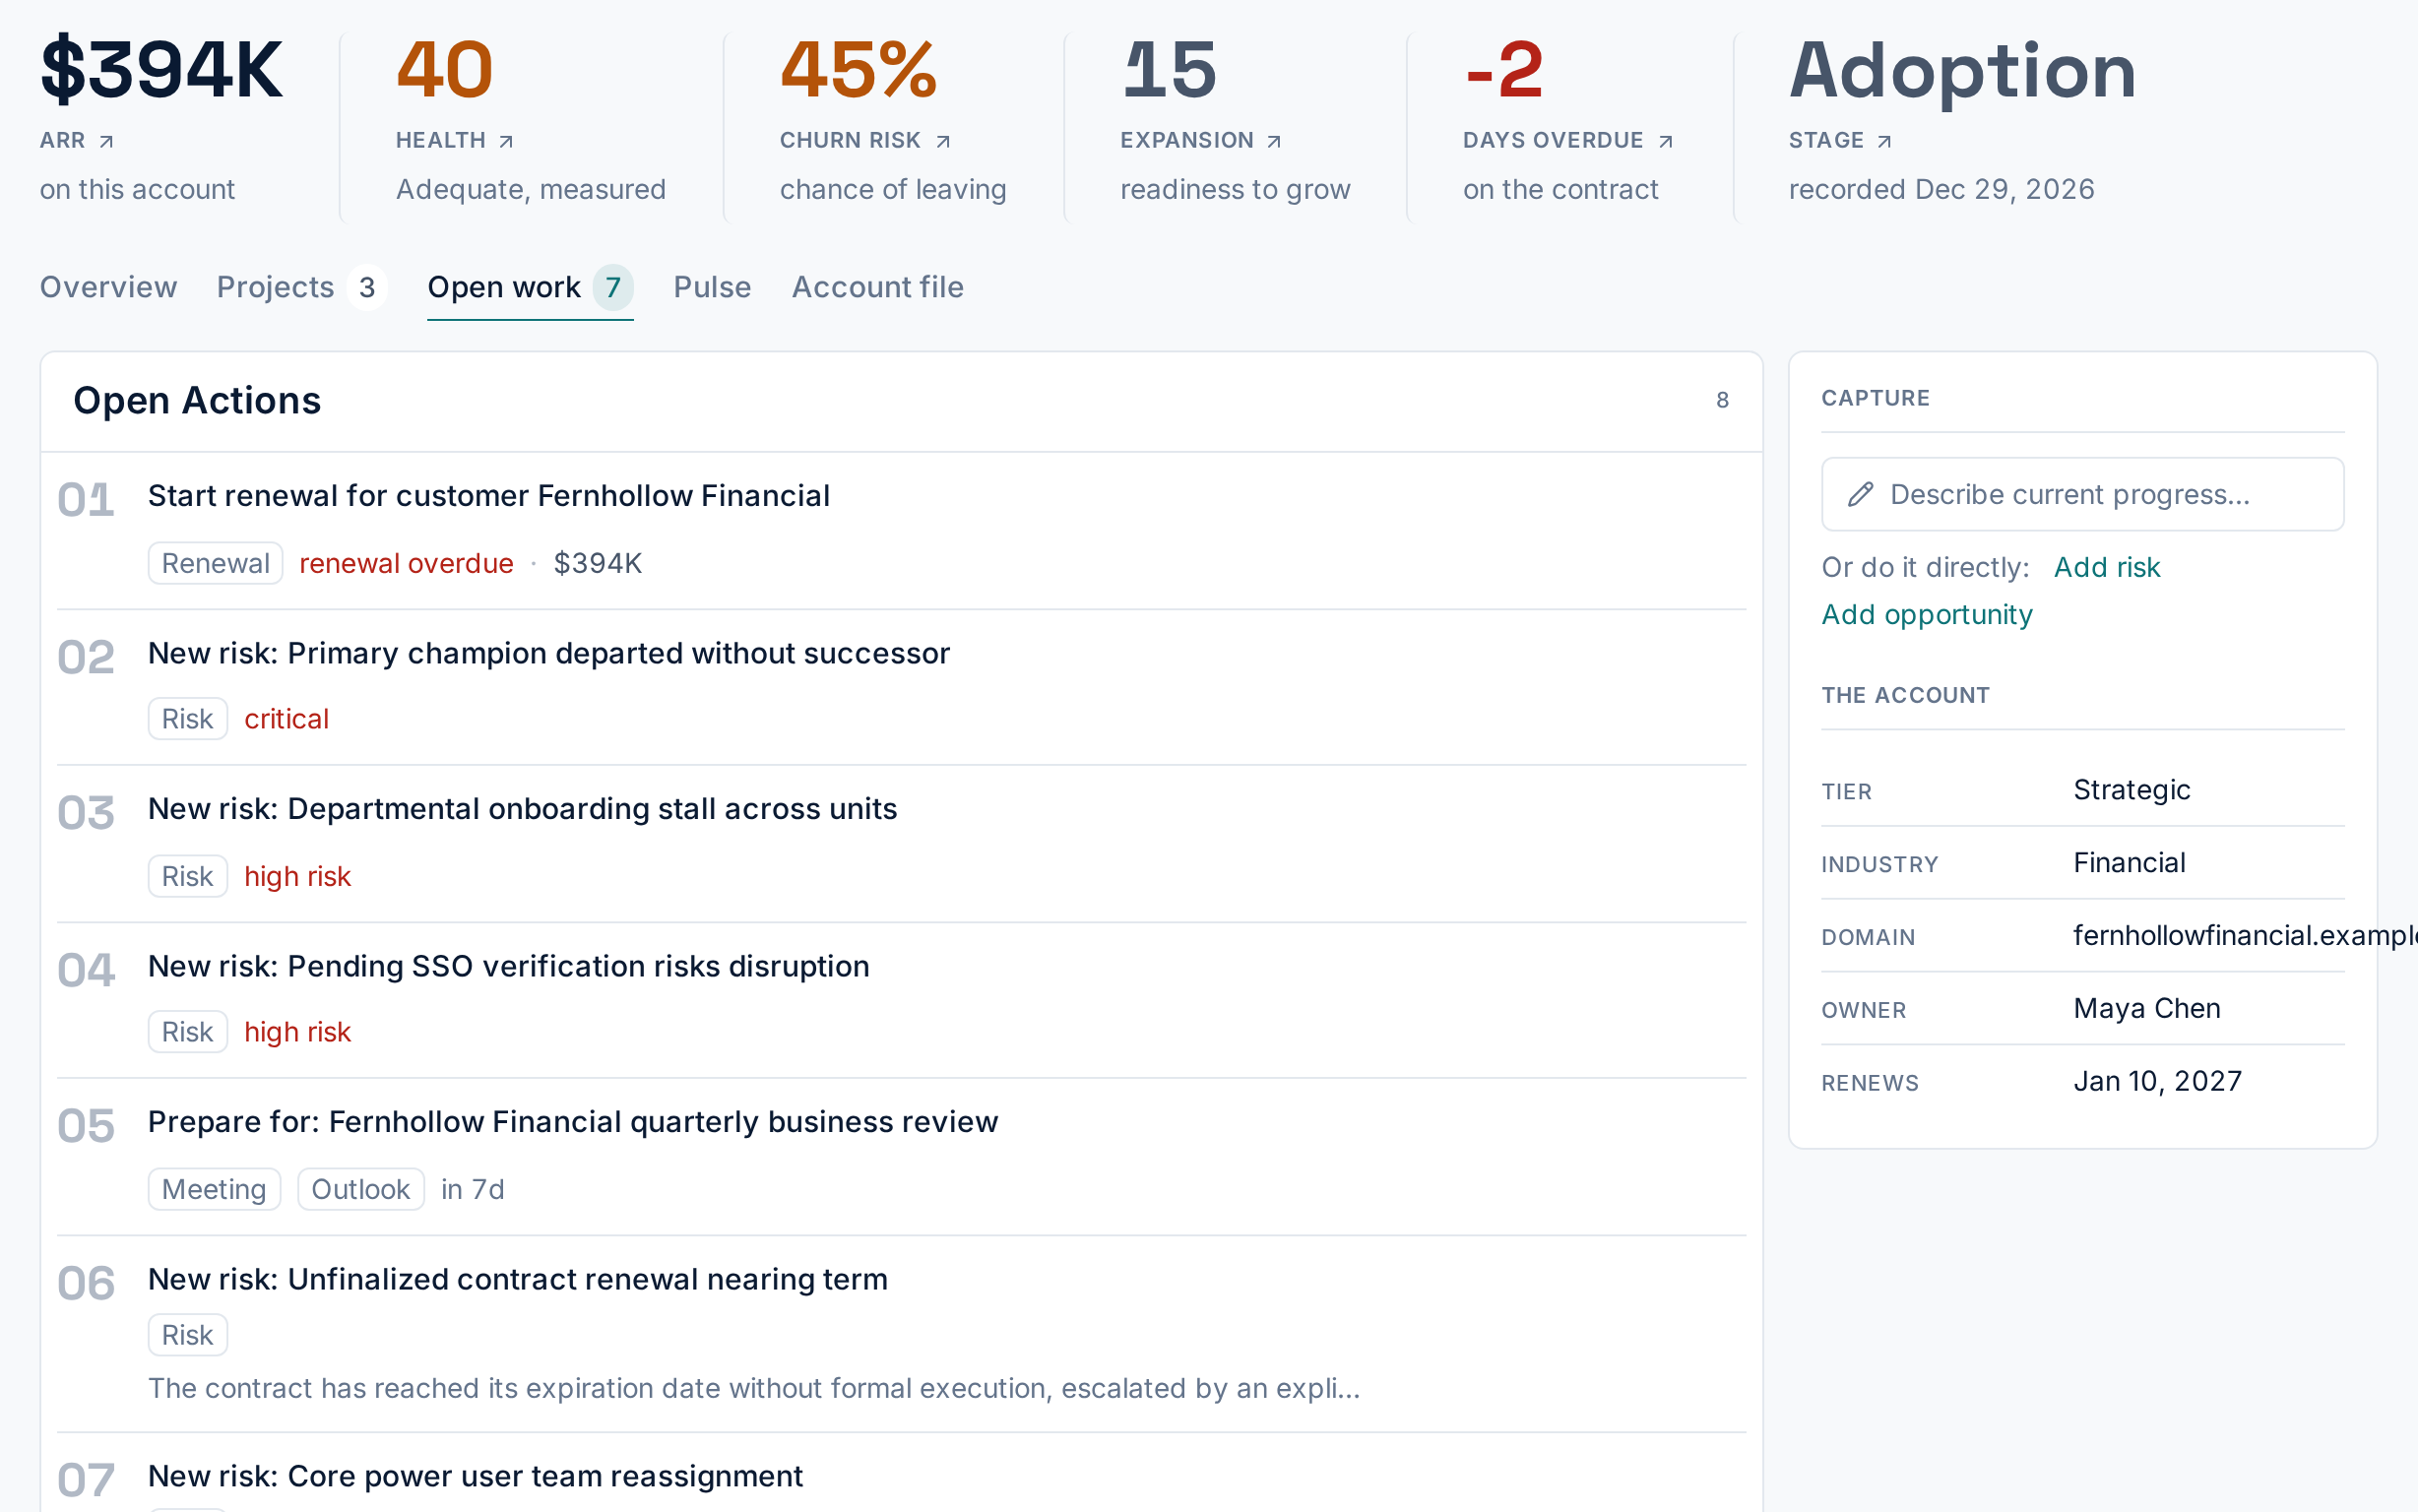The width and height of the screenshot is (2418, 1512).
Task: Open the EXPANSION metric arrow icon
Action: pos(1274,142)
